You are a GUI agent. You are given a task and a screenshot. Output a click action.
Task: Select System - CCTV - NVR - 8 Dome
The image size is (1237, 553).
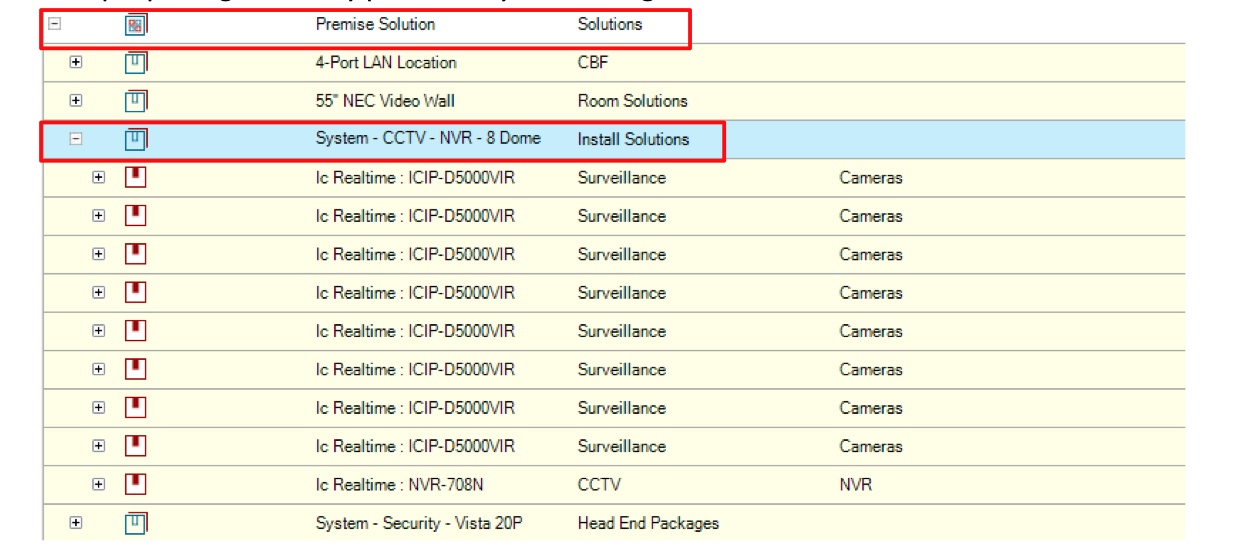428,138
